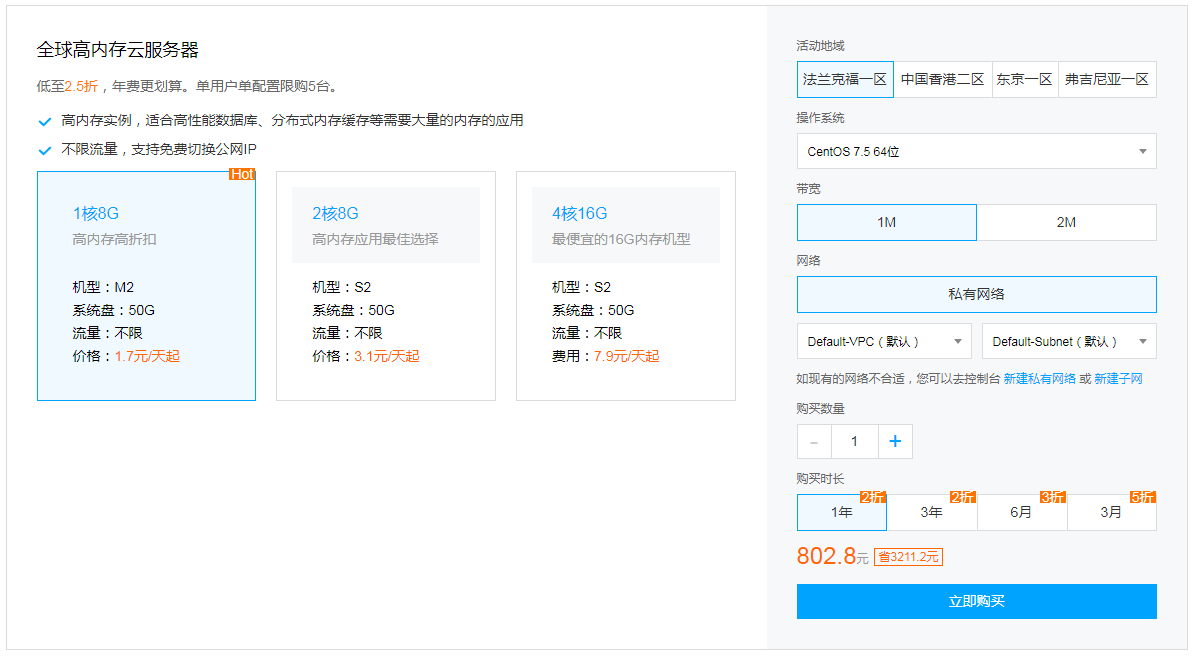Select 2M bandwidth option

coord(1066,222)
